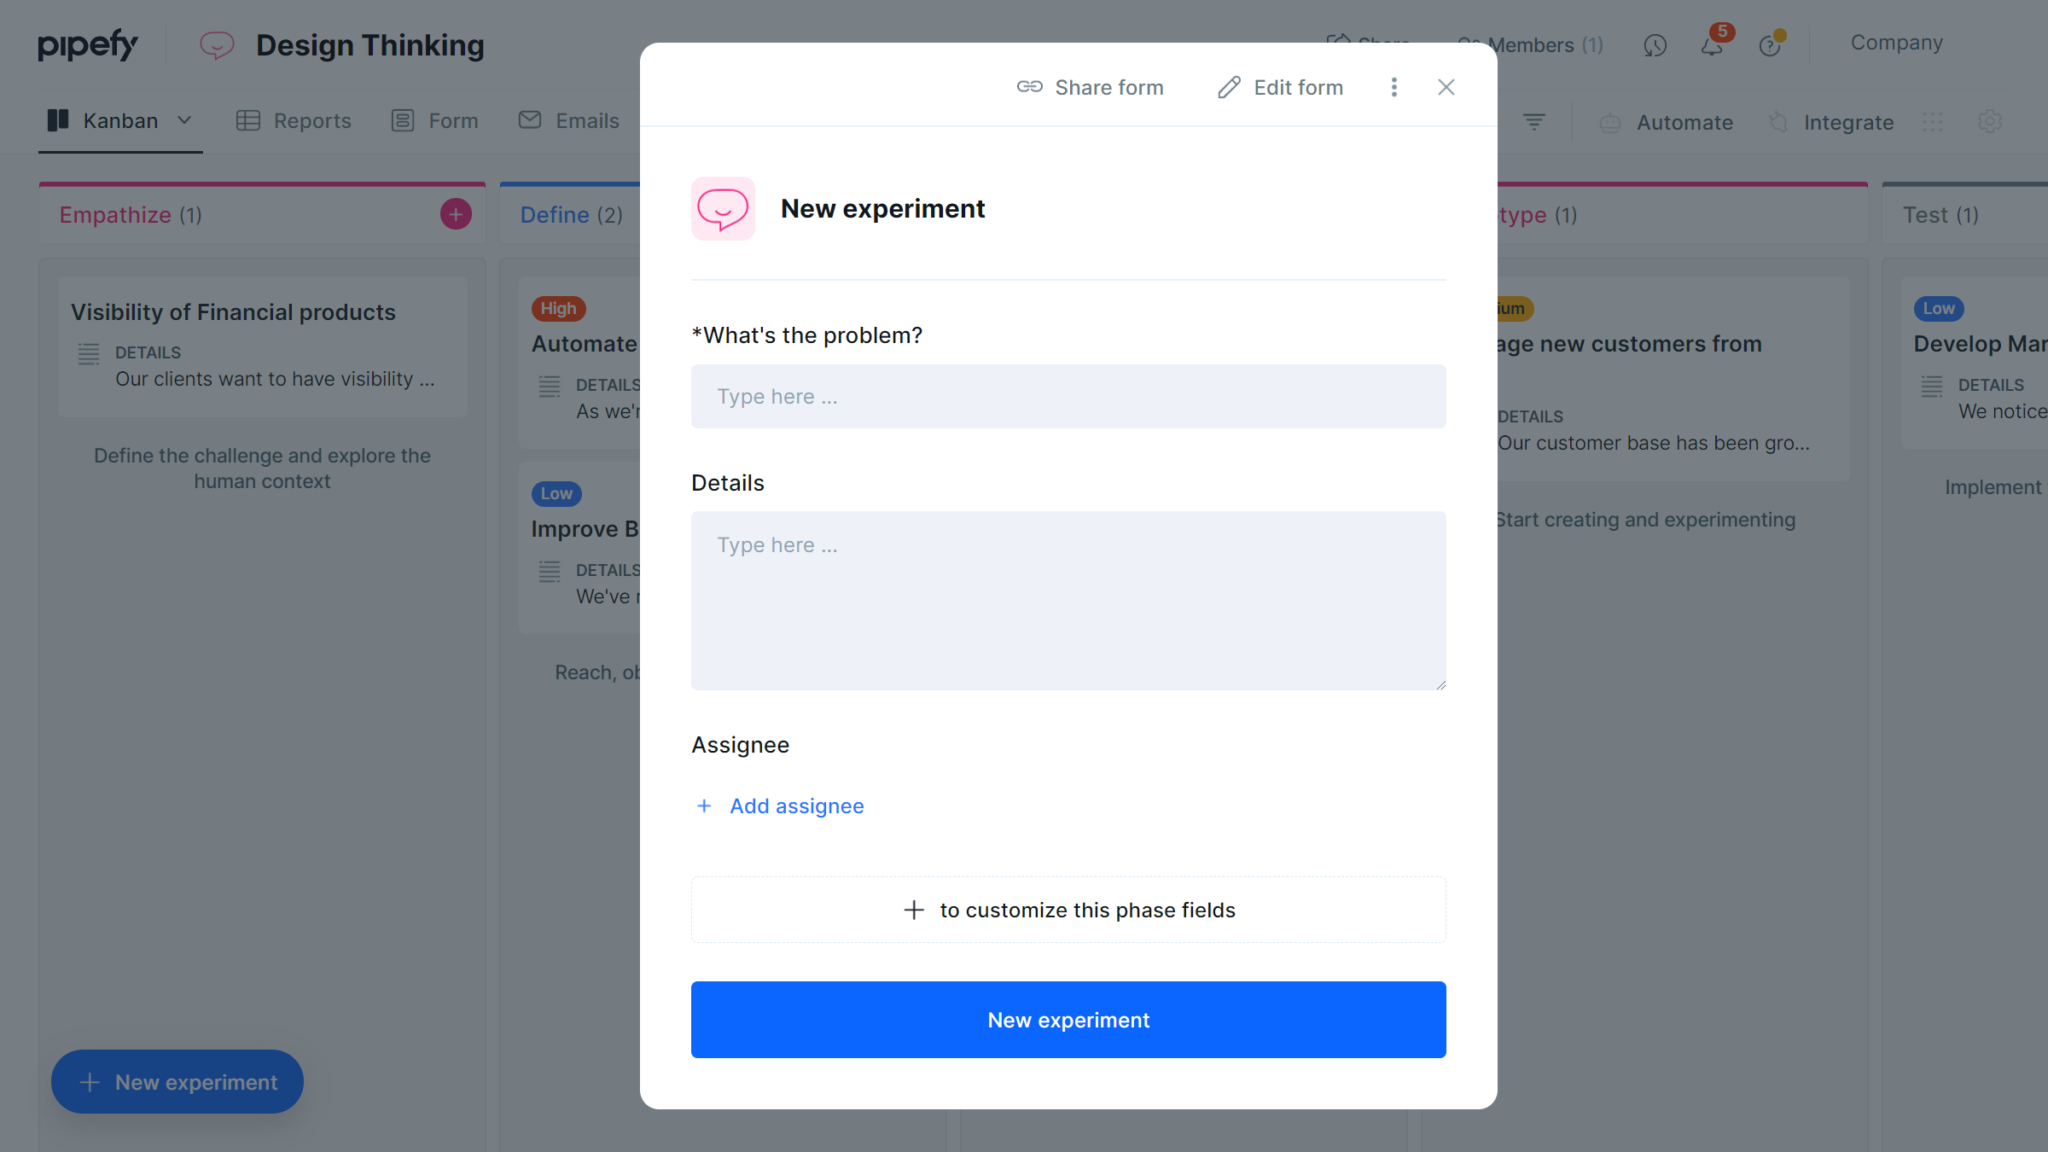Open the Company menu

pyautogui.click(x=1895, y=42)
